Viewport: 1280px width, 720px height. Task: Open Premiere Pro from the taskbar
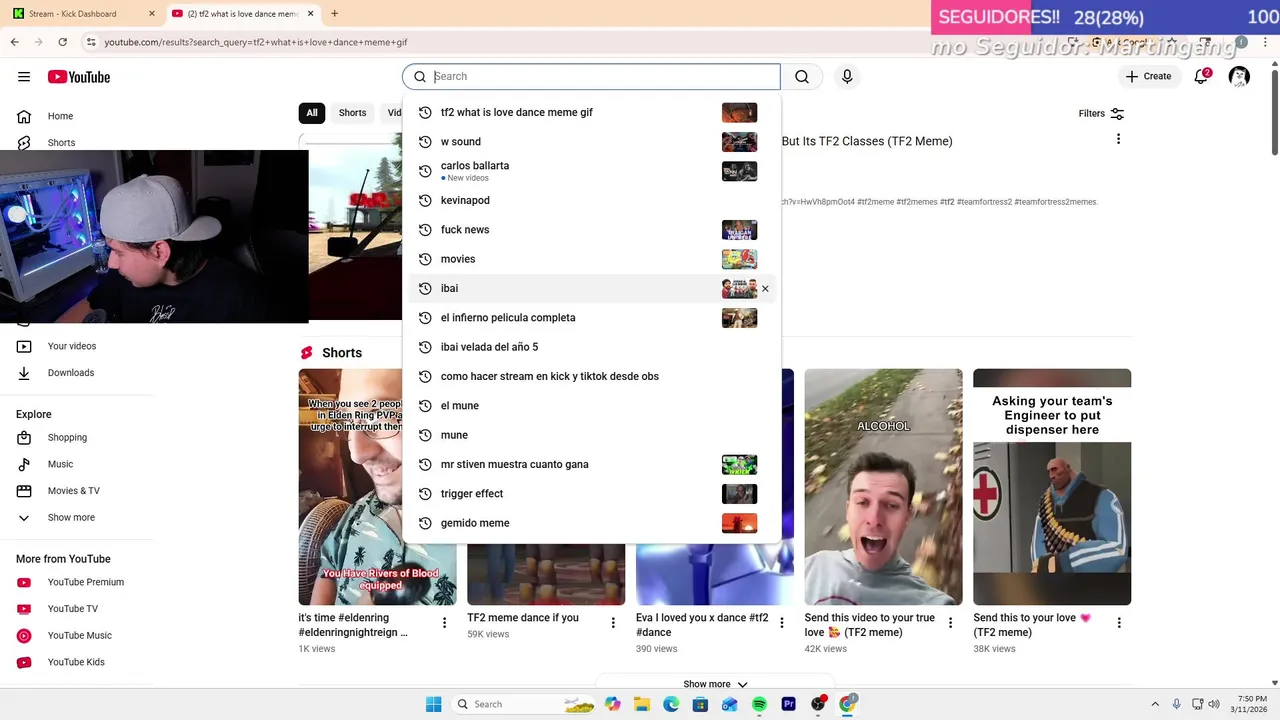(x=789, y=704)
